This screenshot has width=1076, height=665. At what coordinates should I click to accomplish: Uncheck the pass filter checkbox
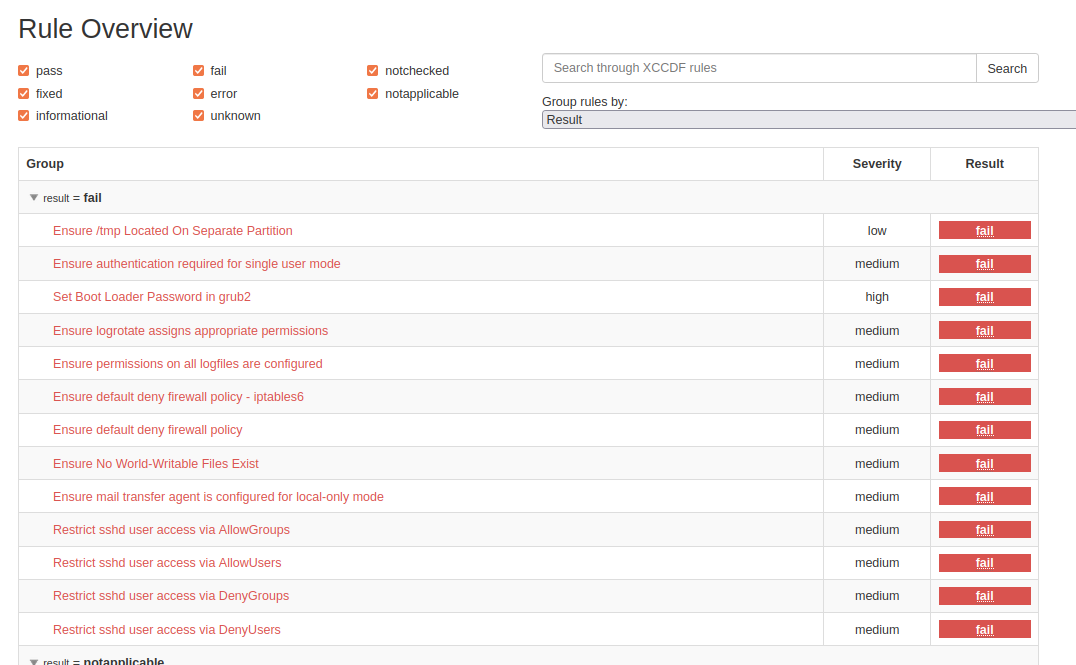point(24,71)
